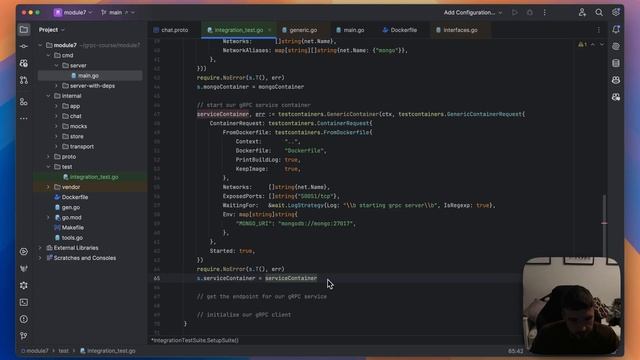
Task: Click the serviceContainer variable on line 47
Action: tap(223, 114)
